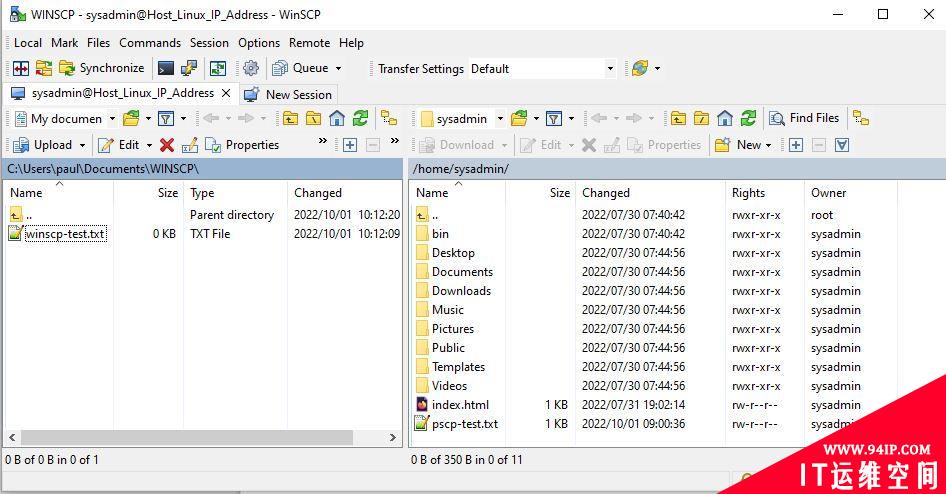Screen dimensions: 946x494
Task: Click the globe update icon
Action: pyautogui.click(x=640, y=68)
